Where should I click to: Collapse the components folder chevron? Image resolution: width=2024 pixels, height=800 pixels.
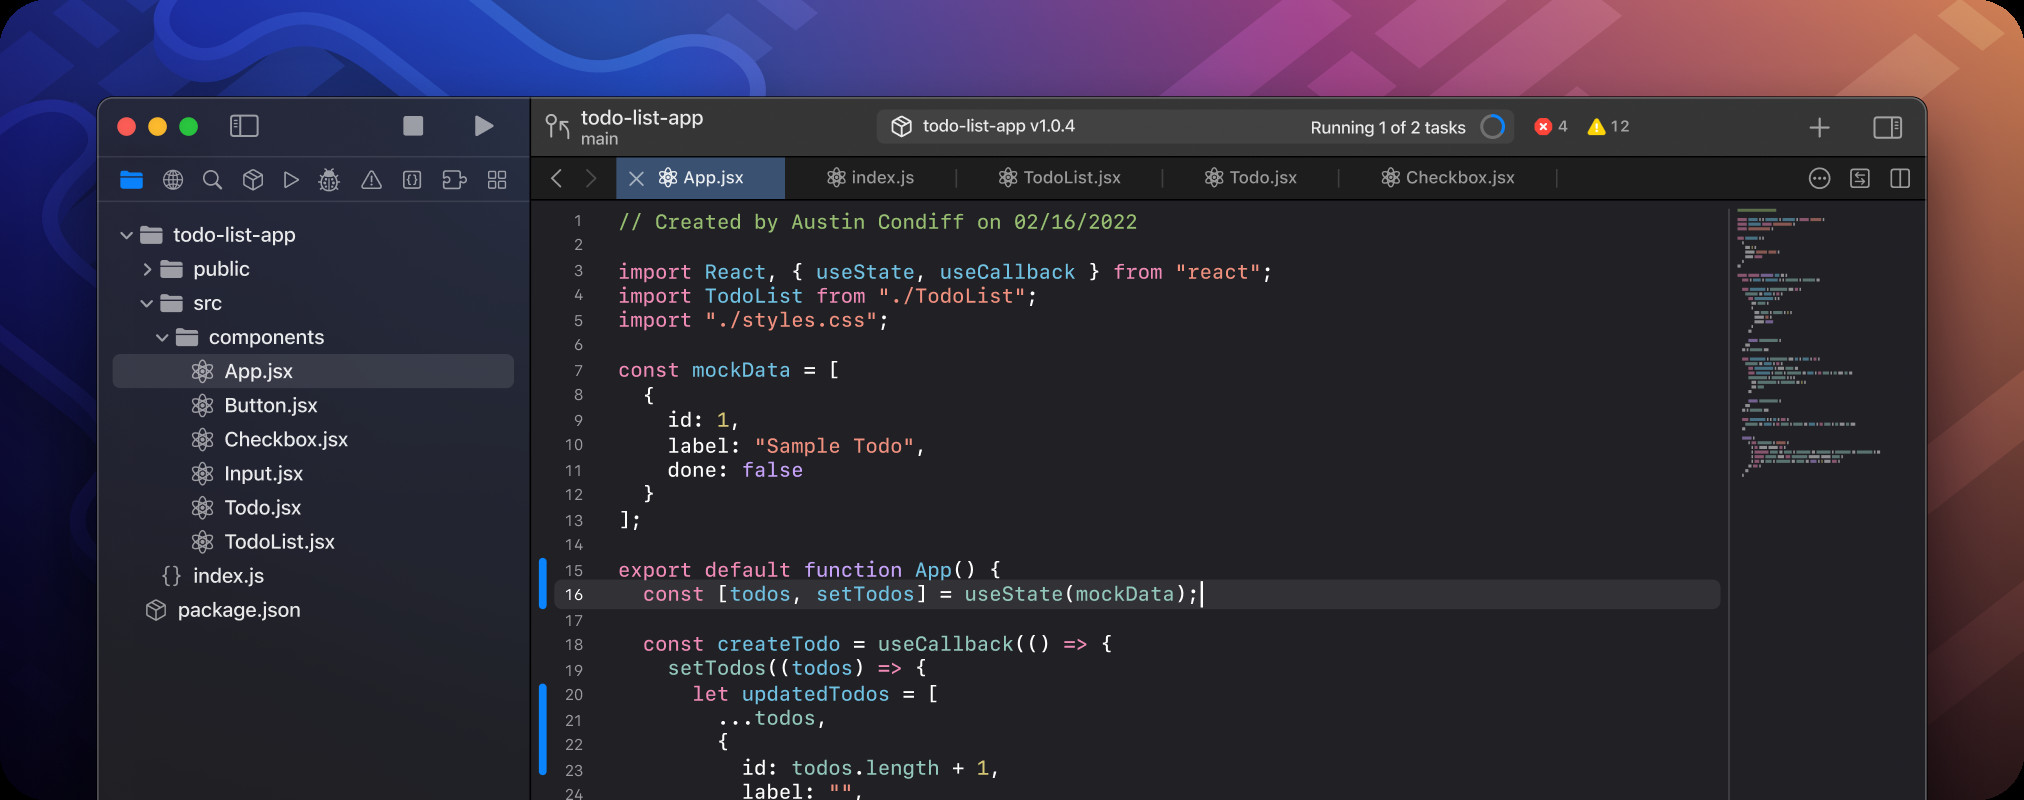coord(162,337)
